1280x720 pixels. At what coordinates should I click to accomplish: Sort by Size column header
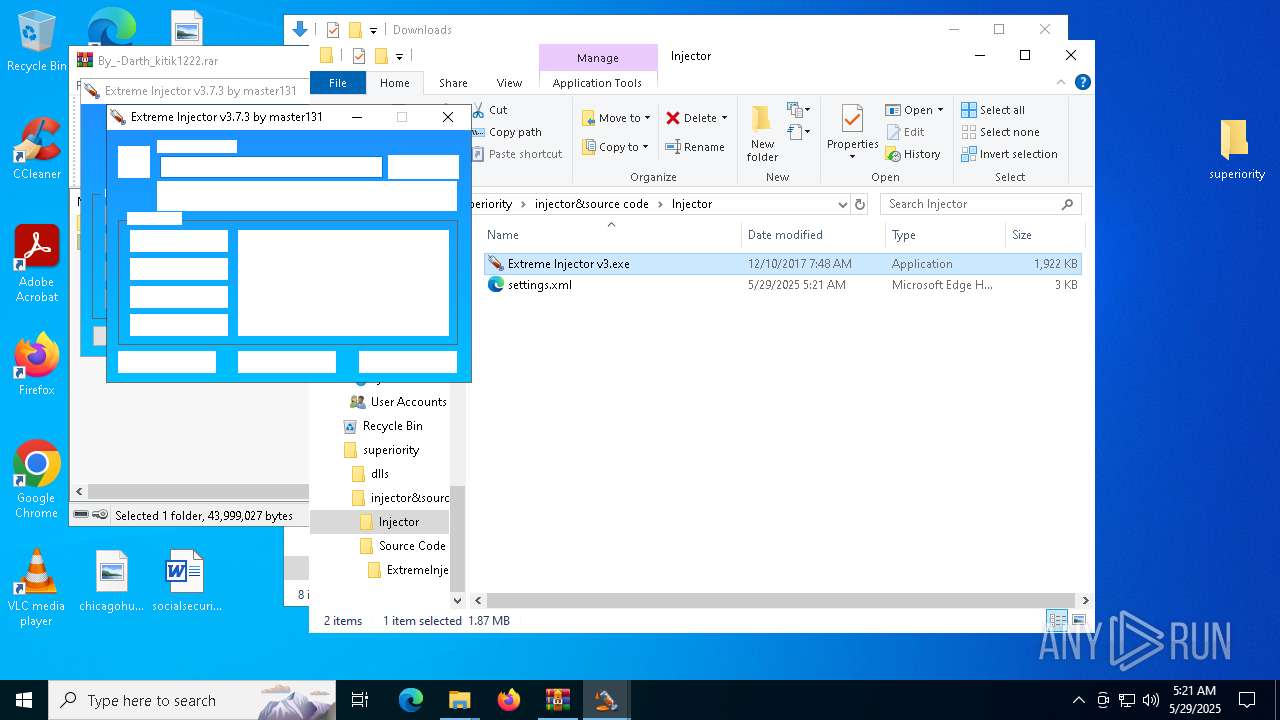click(1045, 235)
